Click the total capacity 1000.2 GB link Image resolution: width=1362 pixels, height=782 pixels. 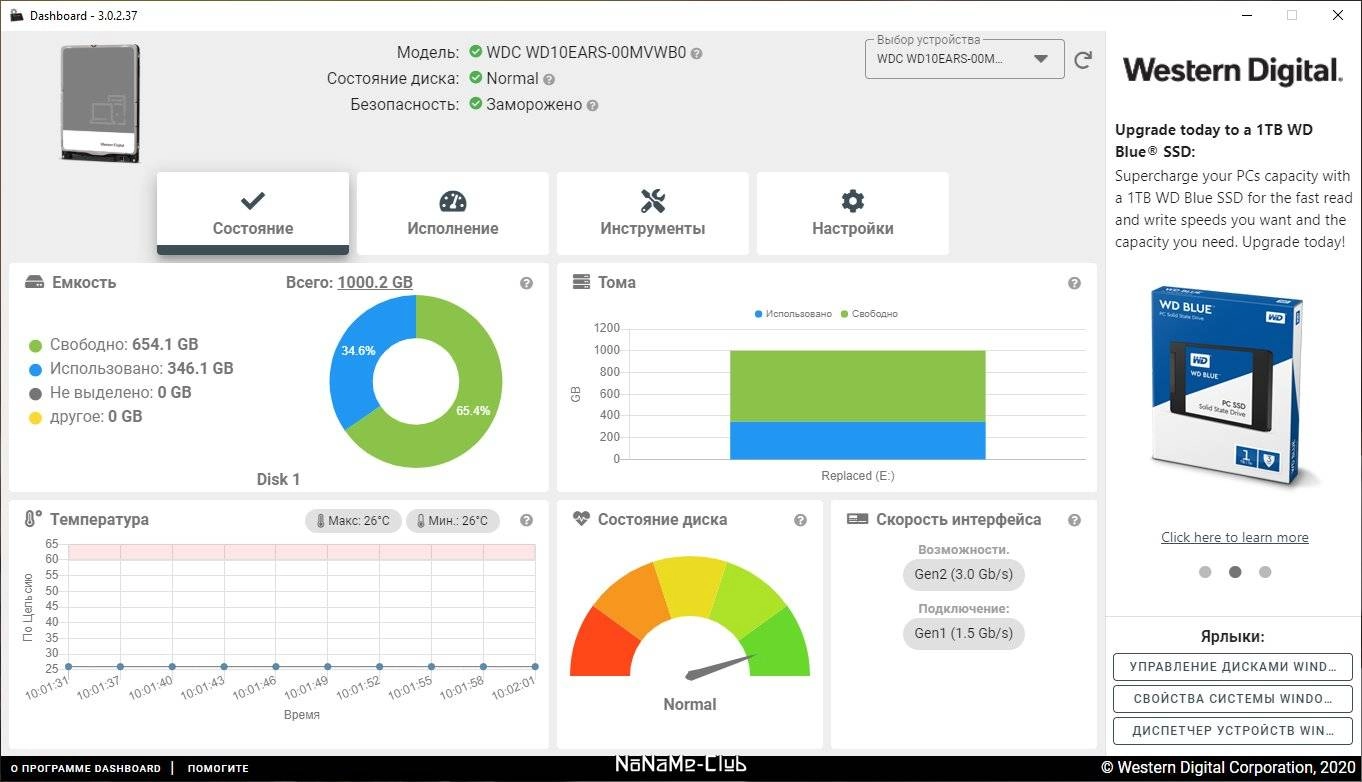click(375, 283)
